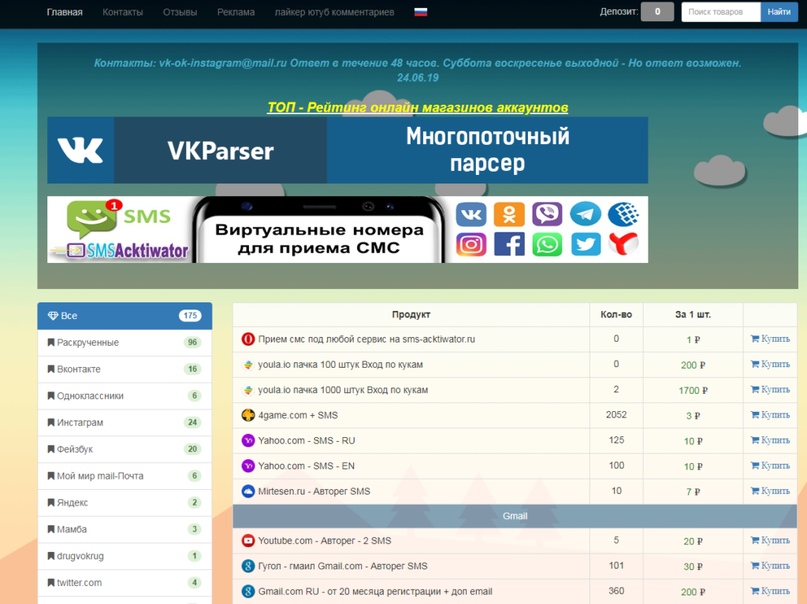Viewport: 807px width, 604px height.
Task: Select the Вконтакте category
Action: click(125, 369)
